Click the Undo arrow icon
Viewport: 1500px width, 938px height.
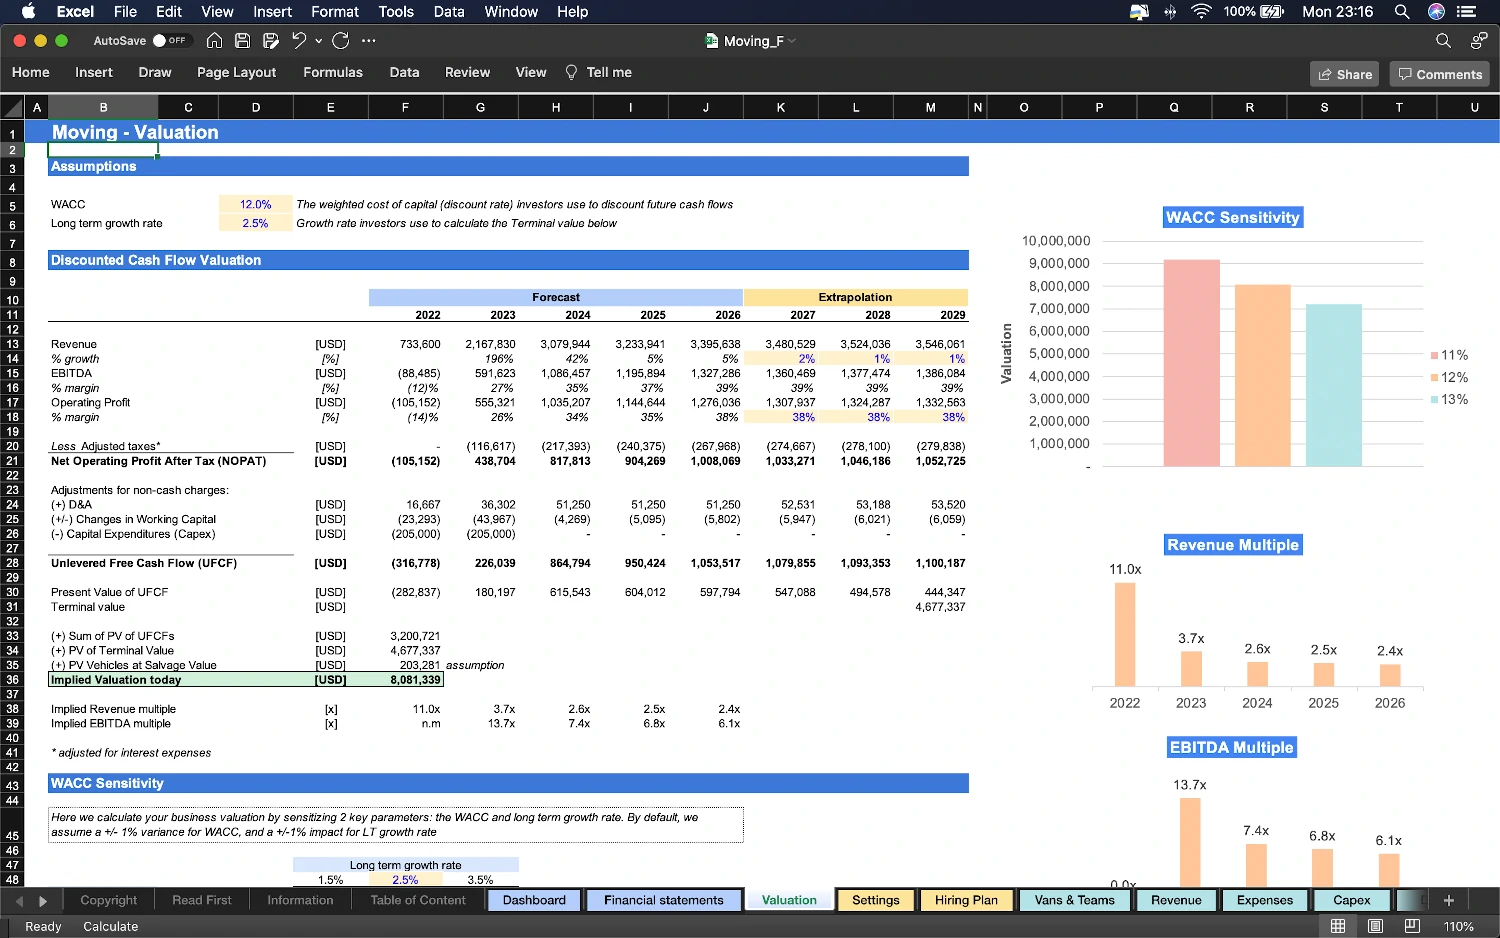[x=299, y=41]
